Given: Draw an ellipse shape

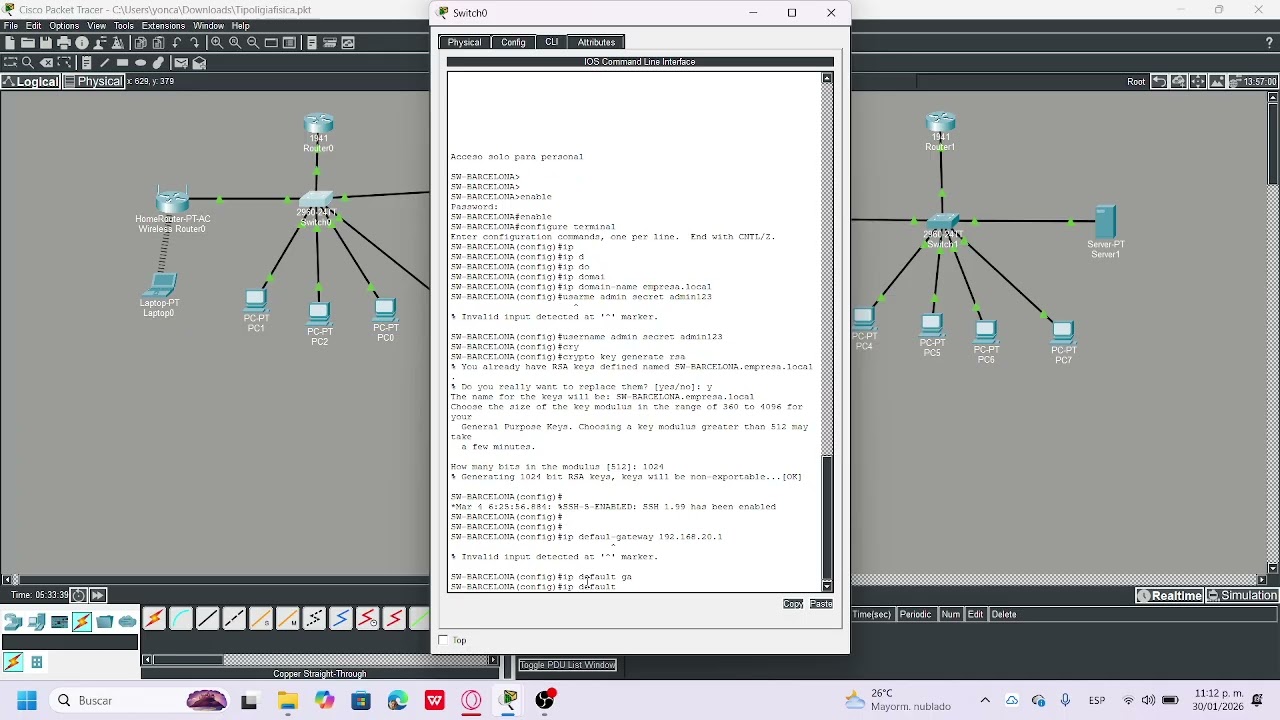Looking at the screenshot, I should pos(140,63).
